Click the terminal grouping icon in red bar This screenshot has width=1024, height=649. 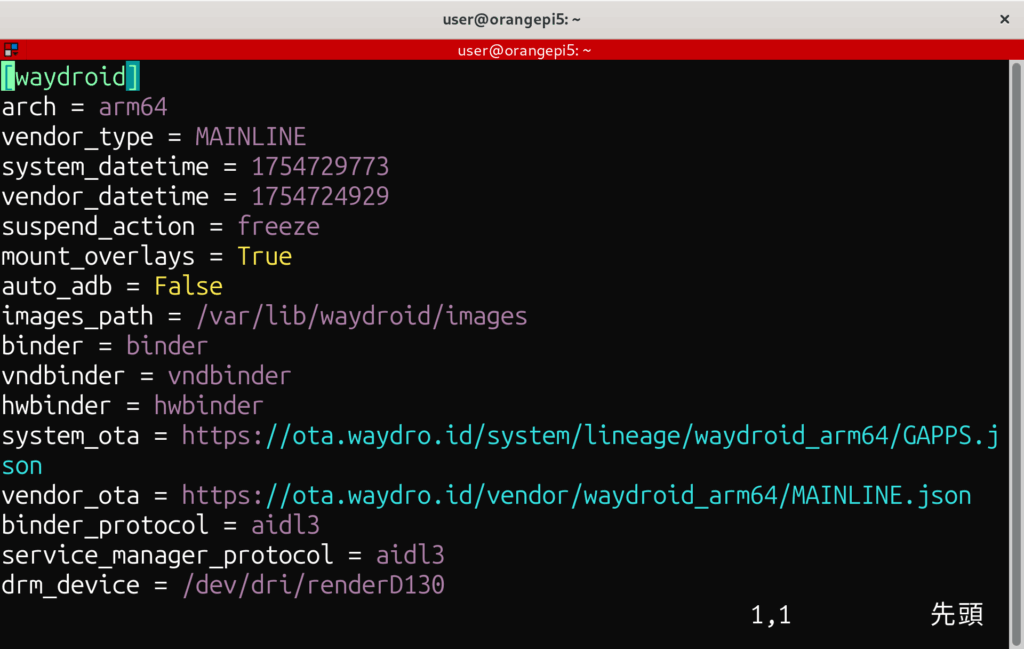pos(11,50)
